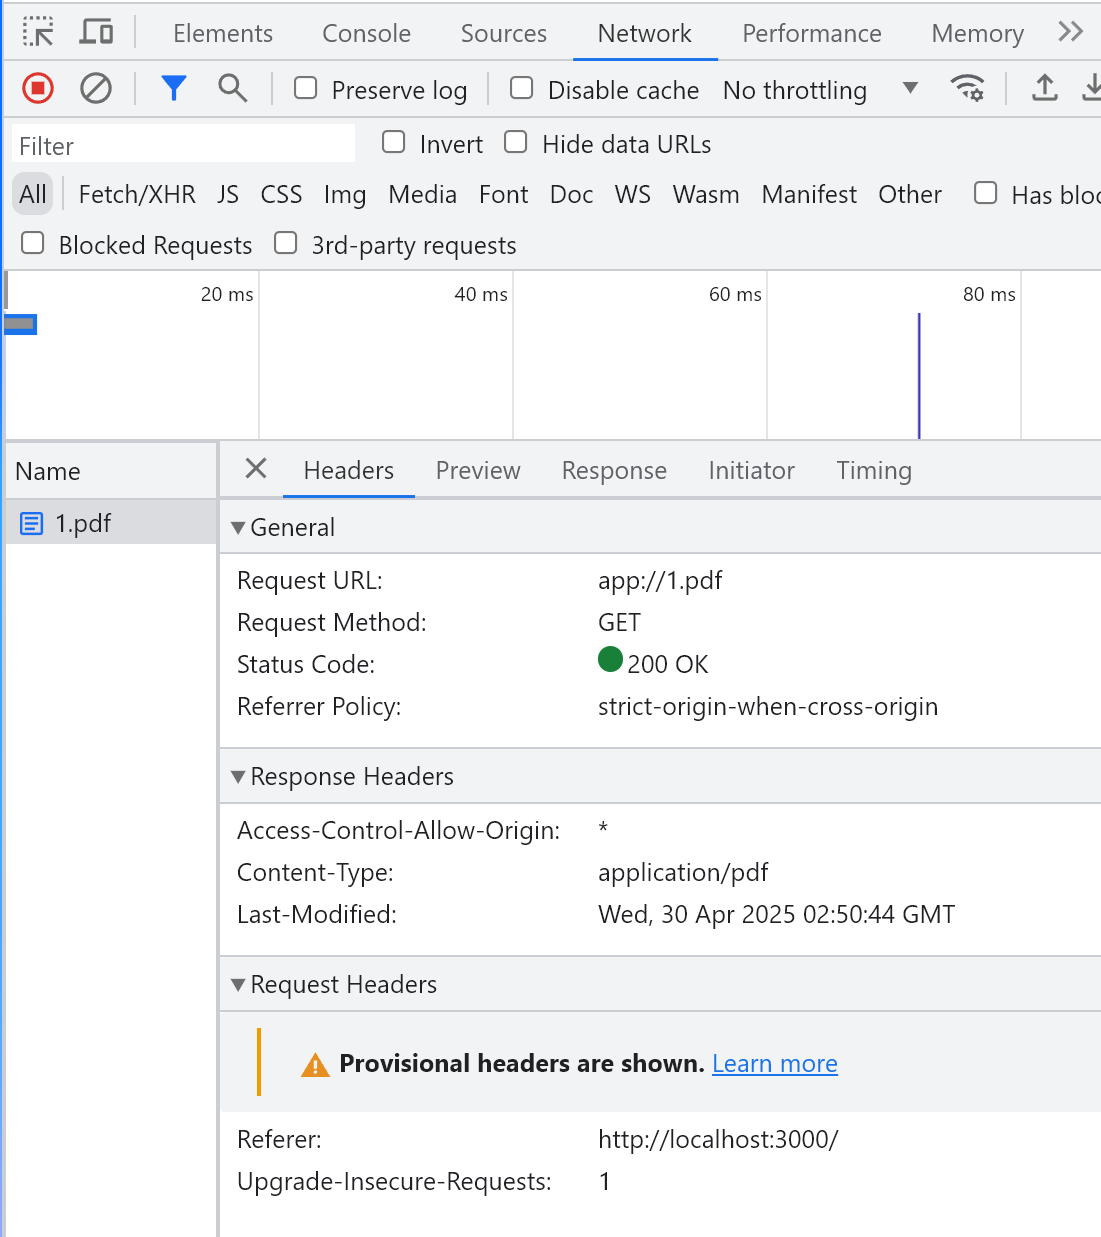
Task: Check Blocked Requests option
Action: 33,243
